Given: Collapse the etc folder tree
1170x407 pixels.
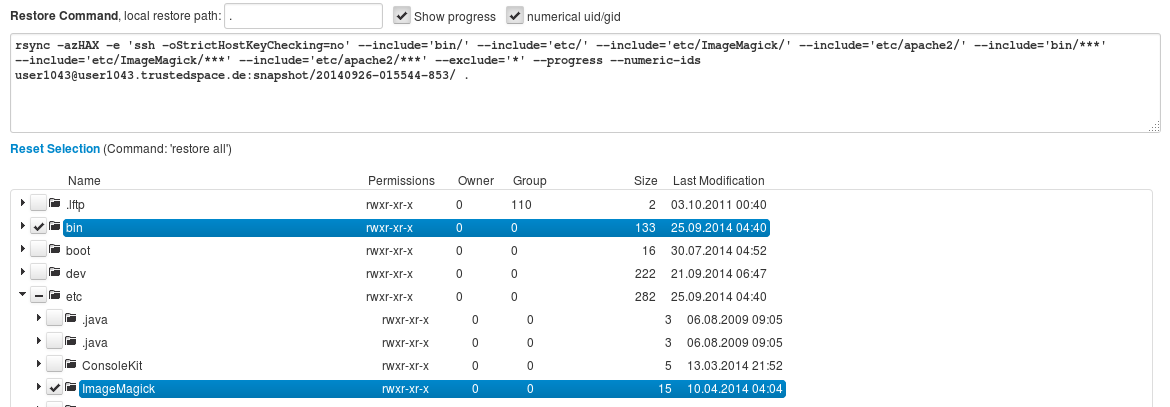Looking at the screenshot, I should pyautogui.click(x=23, y=297).
